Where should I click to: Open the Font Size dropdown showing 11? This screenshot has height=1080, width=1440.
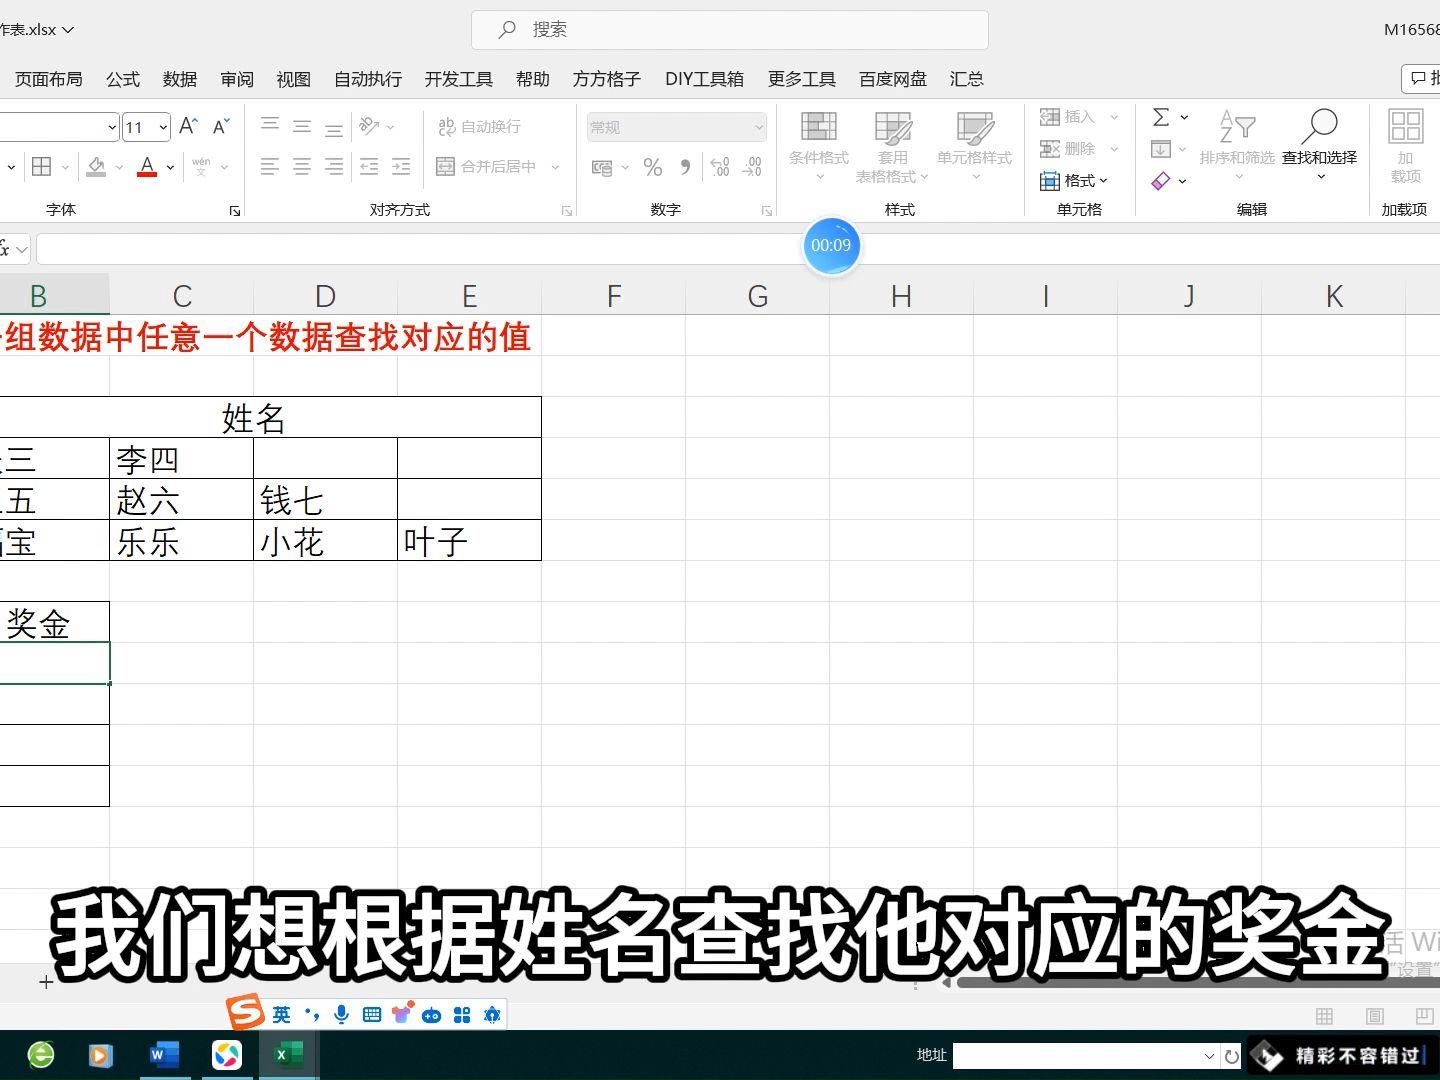click(146, 127)
